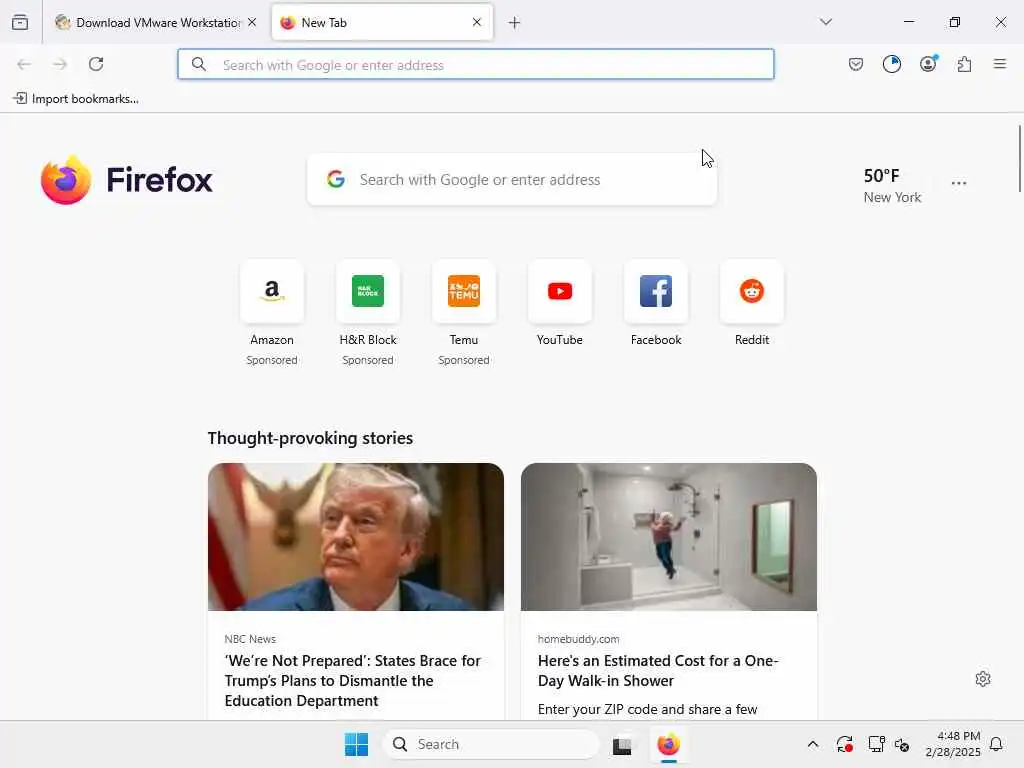This screenshot has height=768, width=1024.
Task: Open 'We're Not Prepared' NBC News headline
Action: pos(353,680)
